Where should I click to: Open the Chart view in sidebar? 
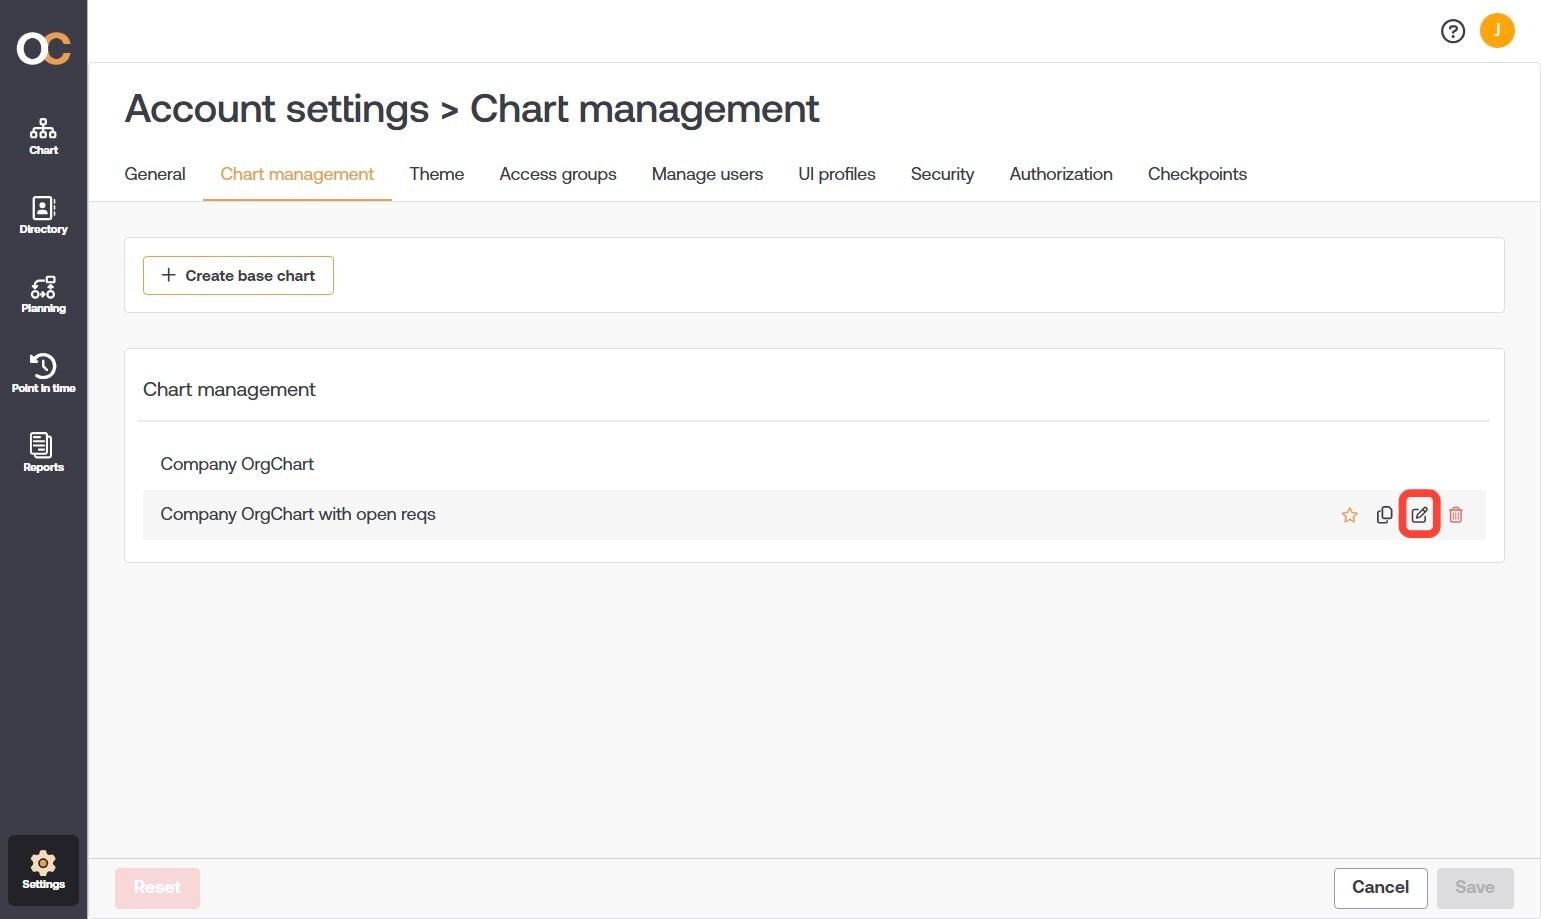(x=43, y=137)
